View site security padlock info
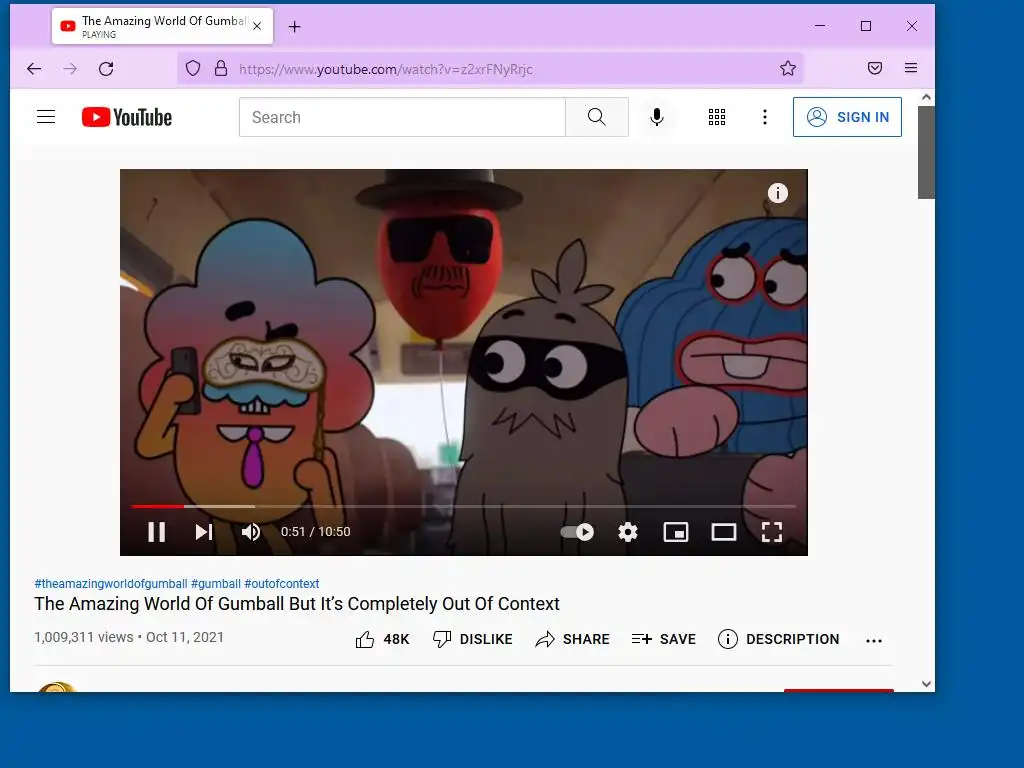 [x=221, y=69]
